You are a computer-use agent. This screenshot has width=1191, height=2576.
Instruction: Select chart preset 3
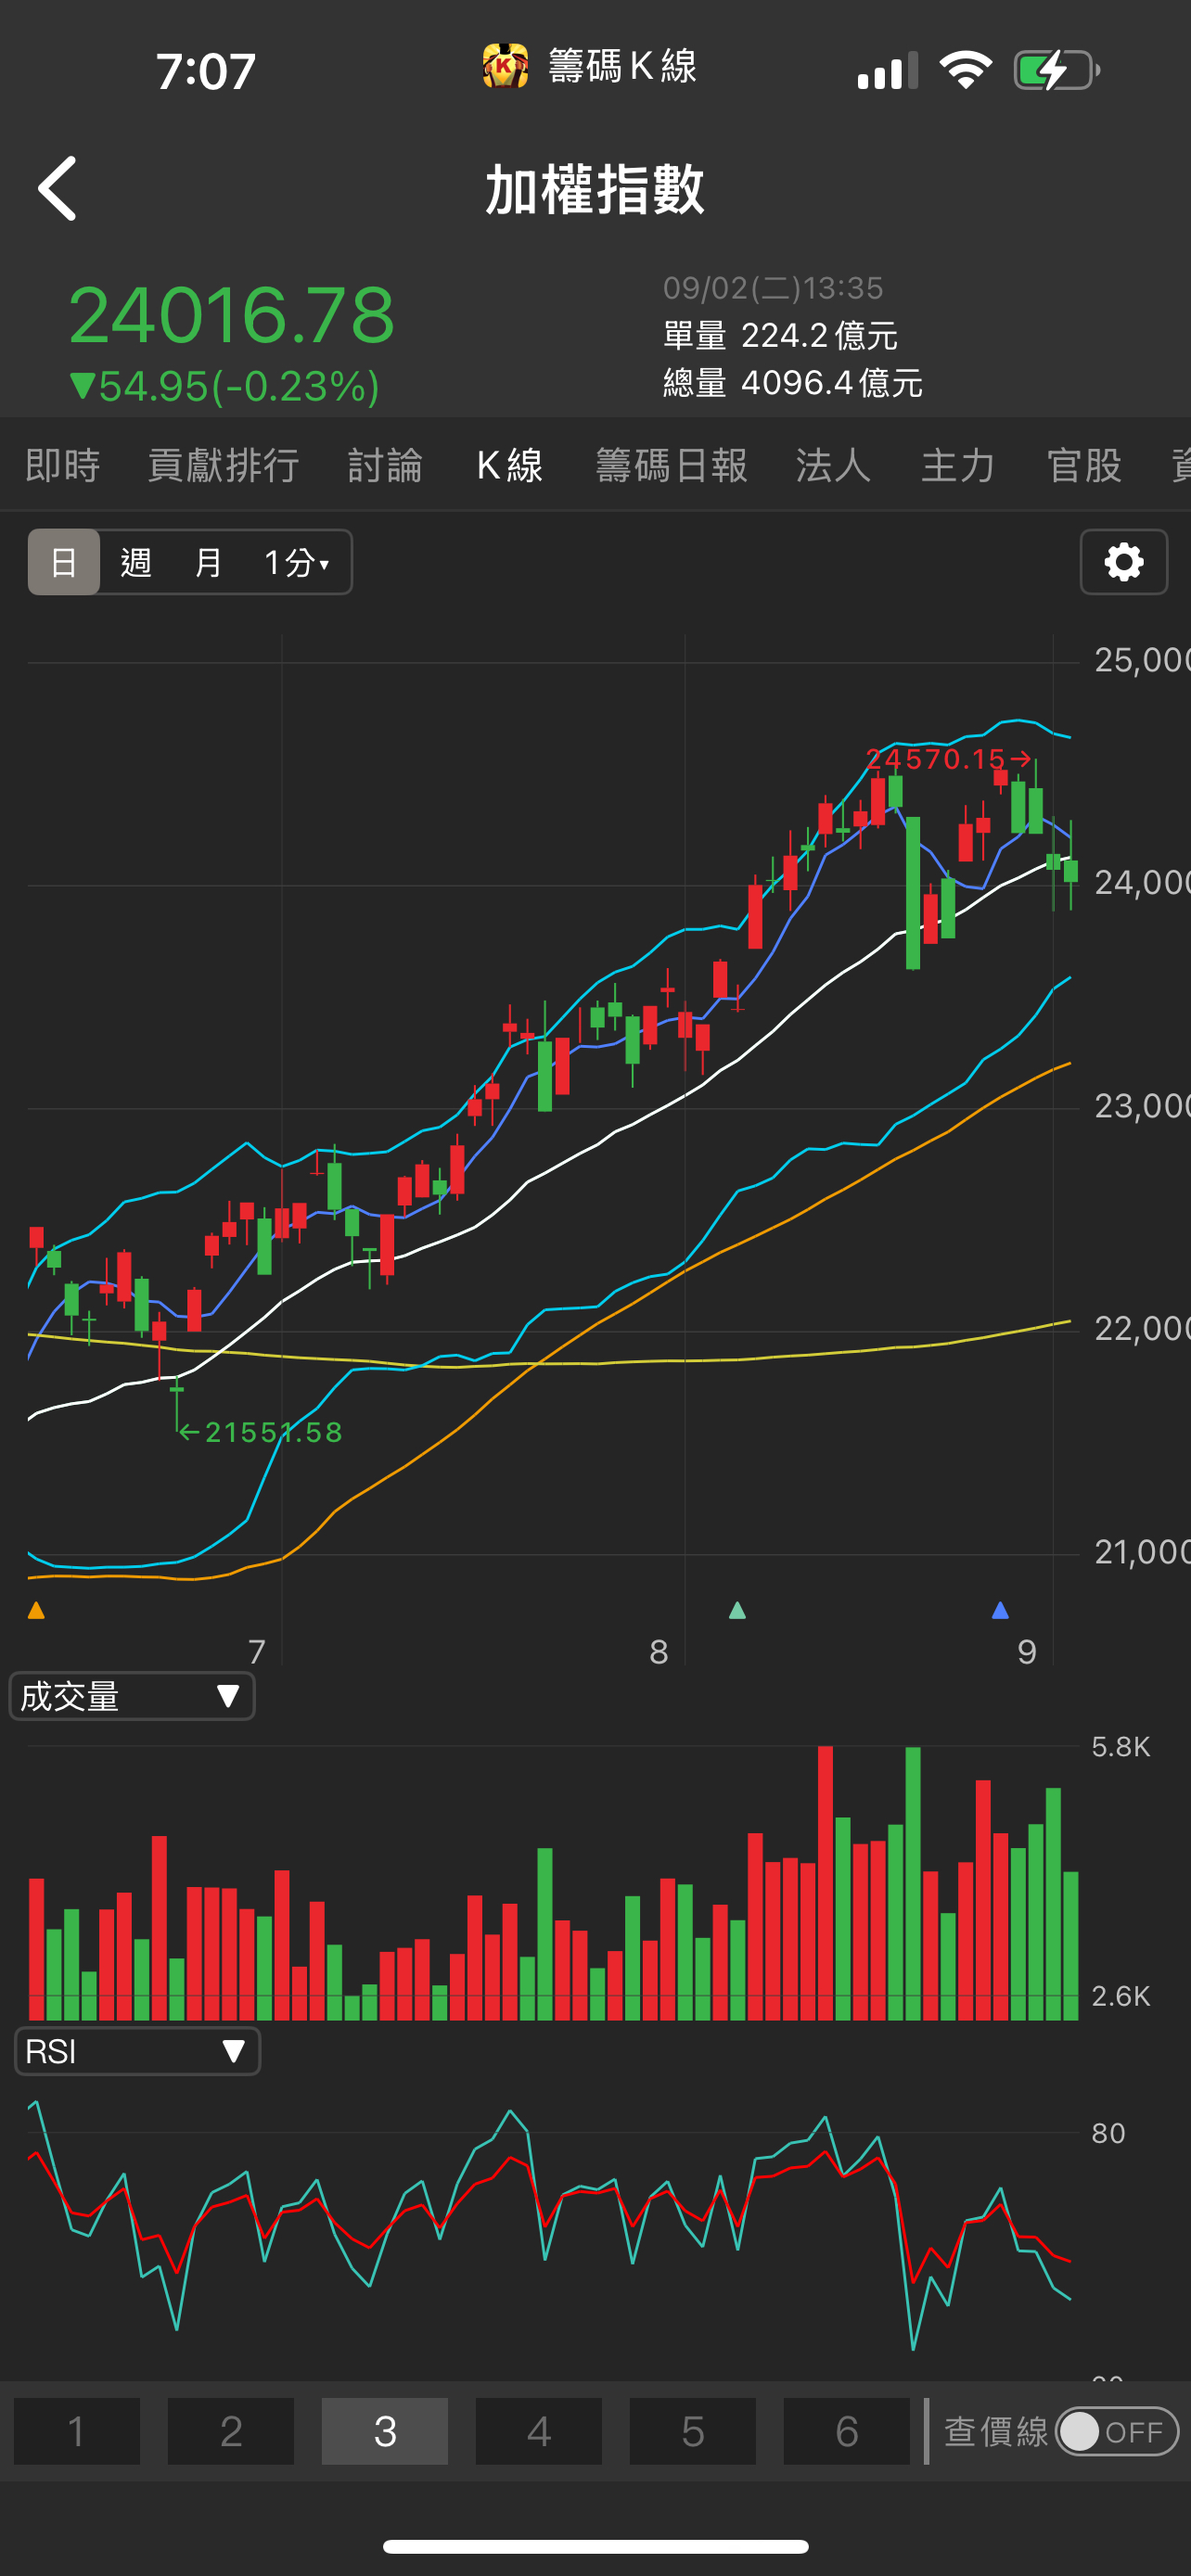click(385, 2431)
